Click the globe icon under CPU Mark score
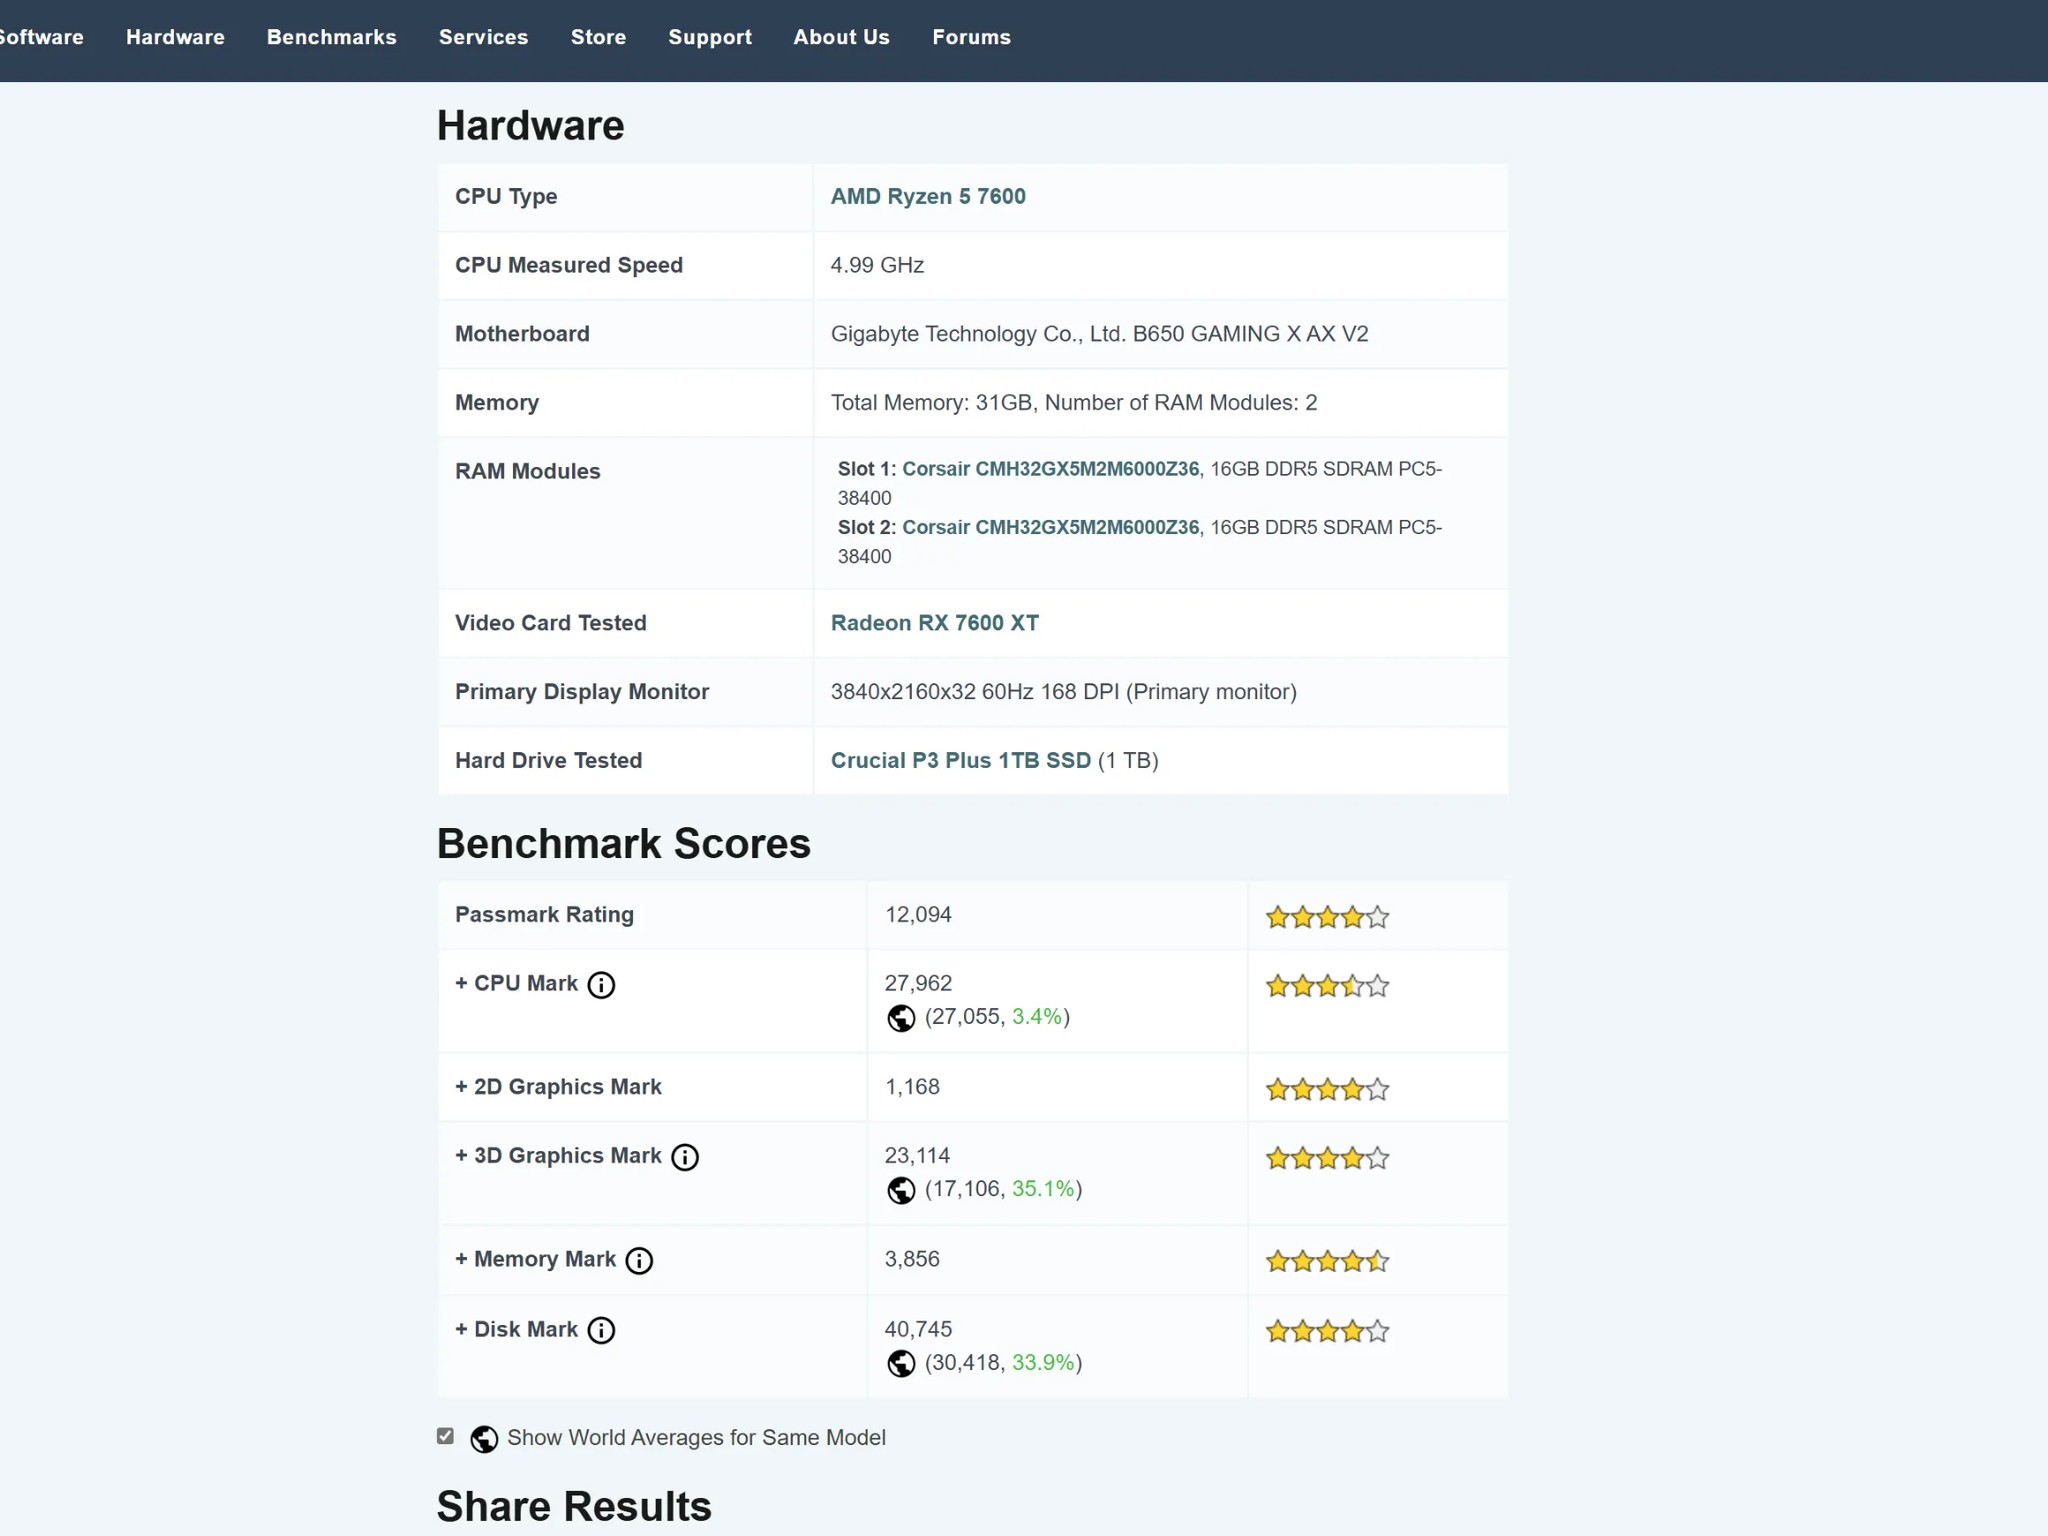Viewport: 2048px width, 1536px height. coord(901,1018)
